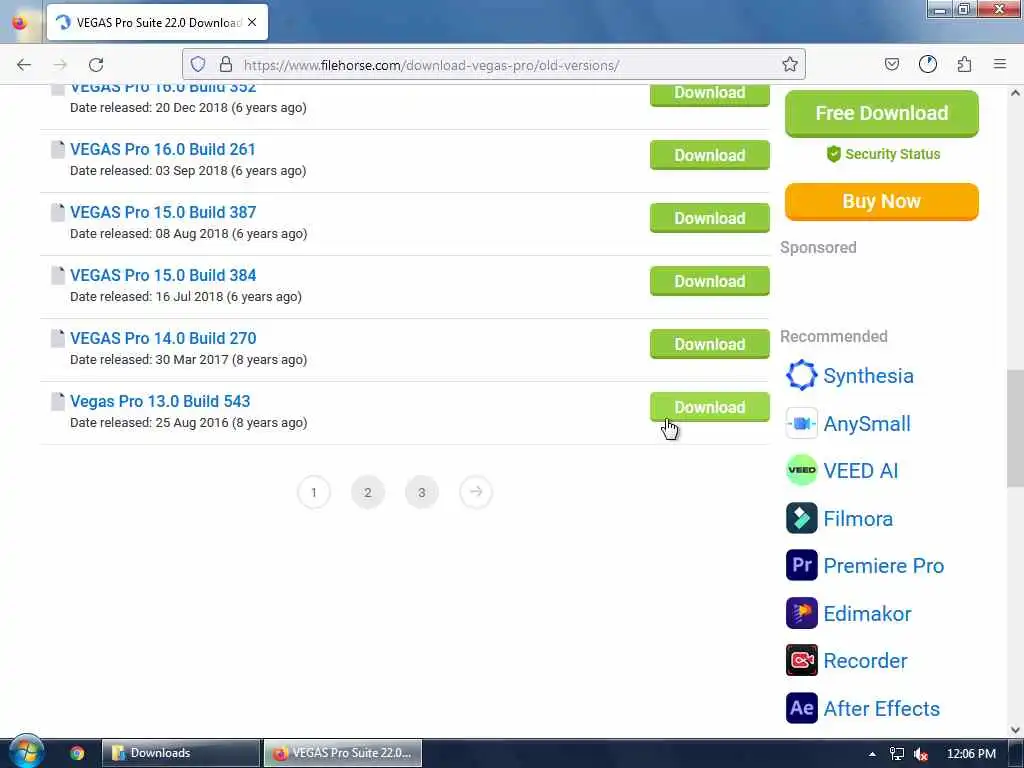Open the Firefox hamburger menu
The width and height of the screenshot is (1024, 768).
click(1000, 64)
